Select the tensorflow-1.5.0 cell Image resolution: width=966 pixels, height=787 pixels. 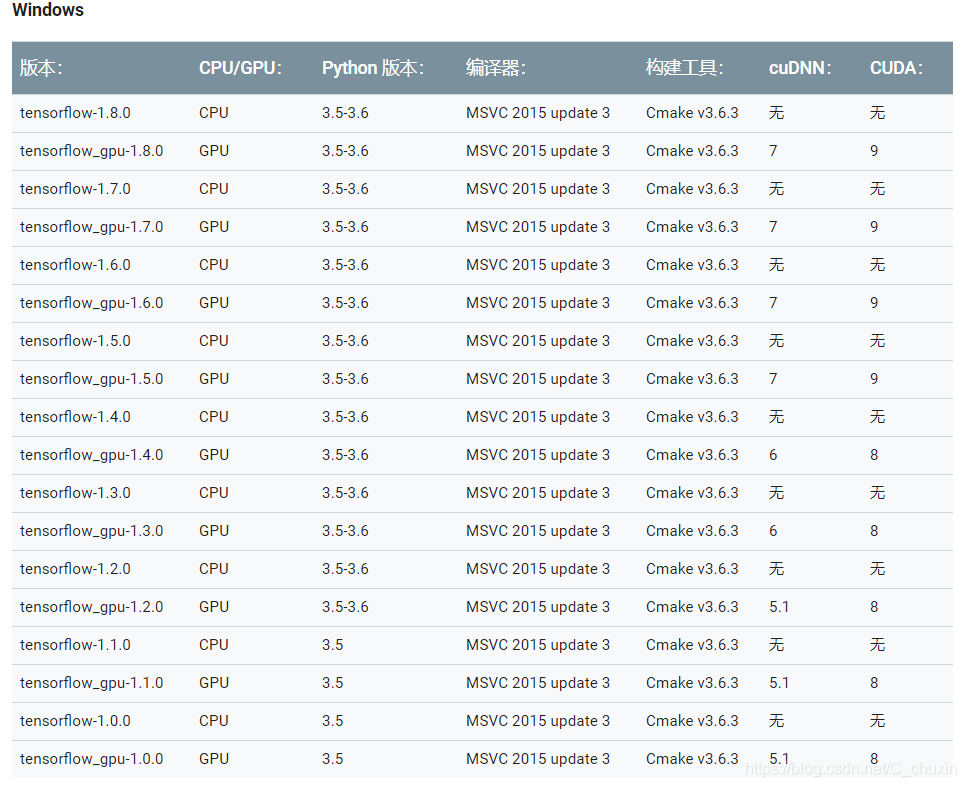75,341
